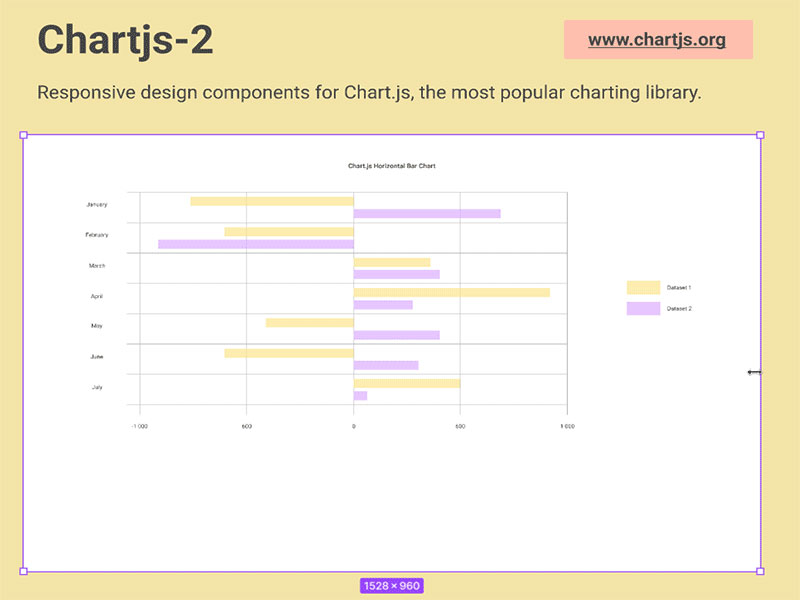Select the top-right frame resize handle
The image size is (800, 600).
point(760,135)
